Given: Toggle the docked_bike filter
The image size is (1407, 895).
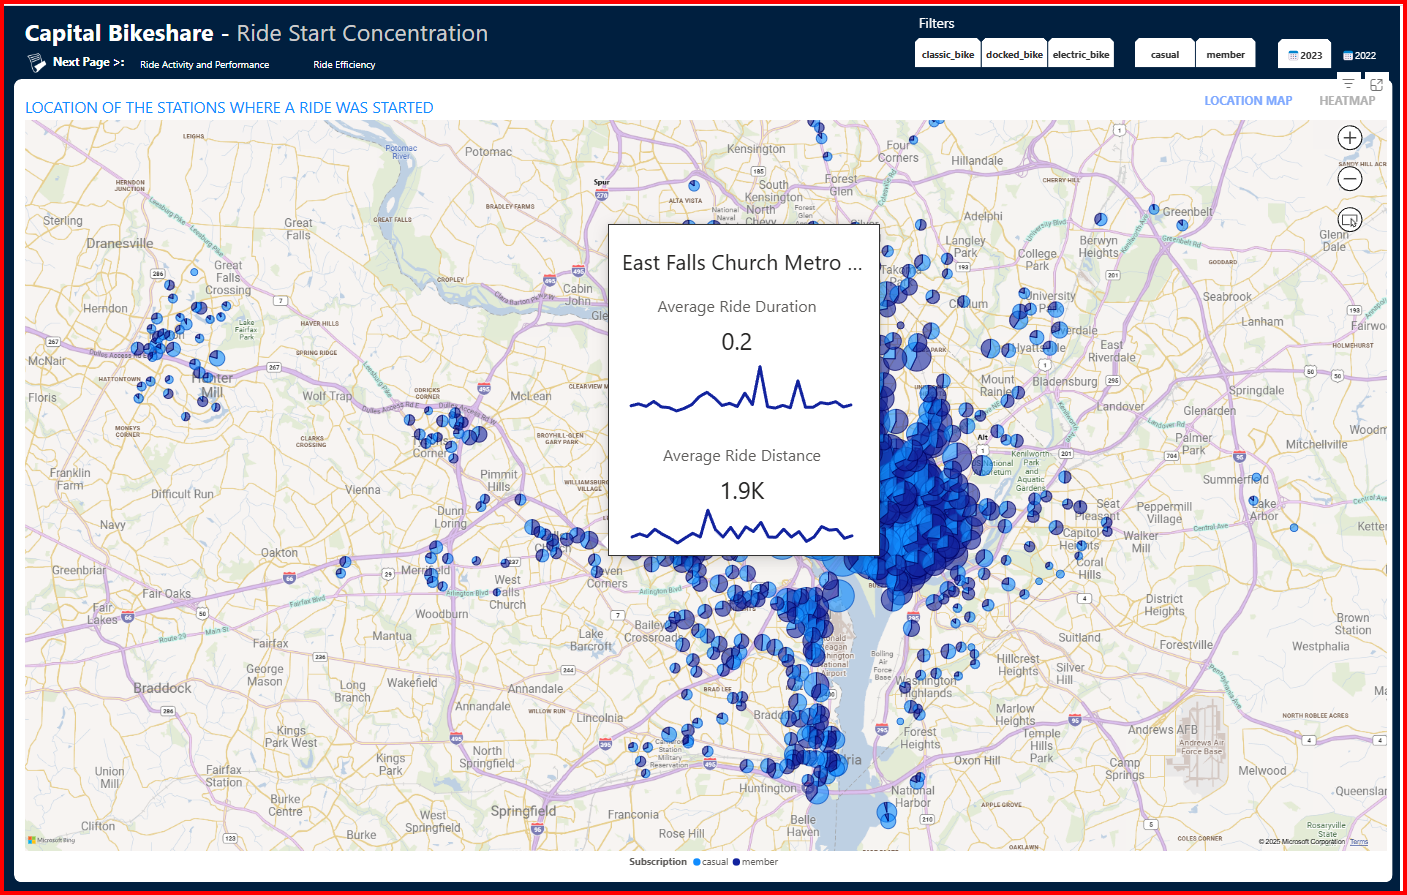Looking at the screenshot, I should 1014,55.
